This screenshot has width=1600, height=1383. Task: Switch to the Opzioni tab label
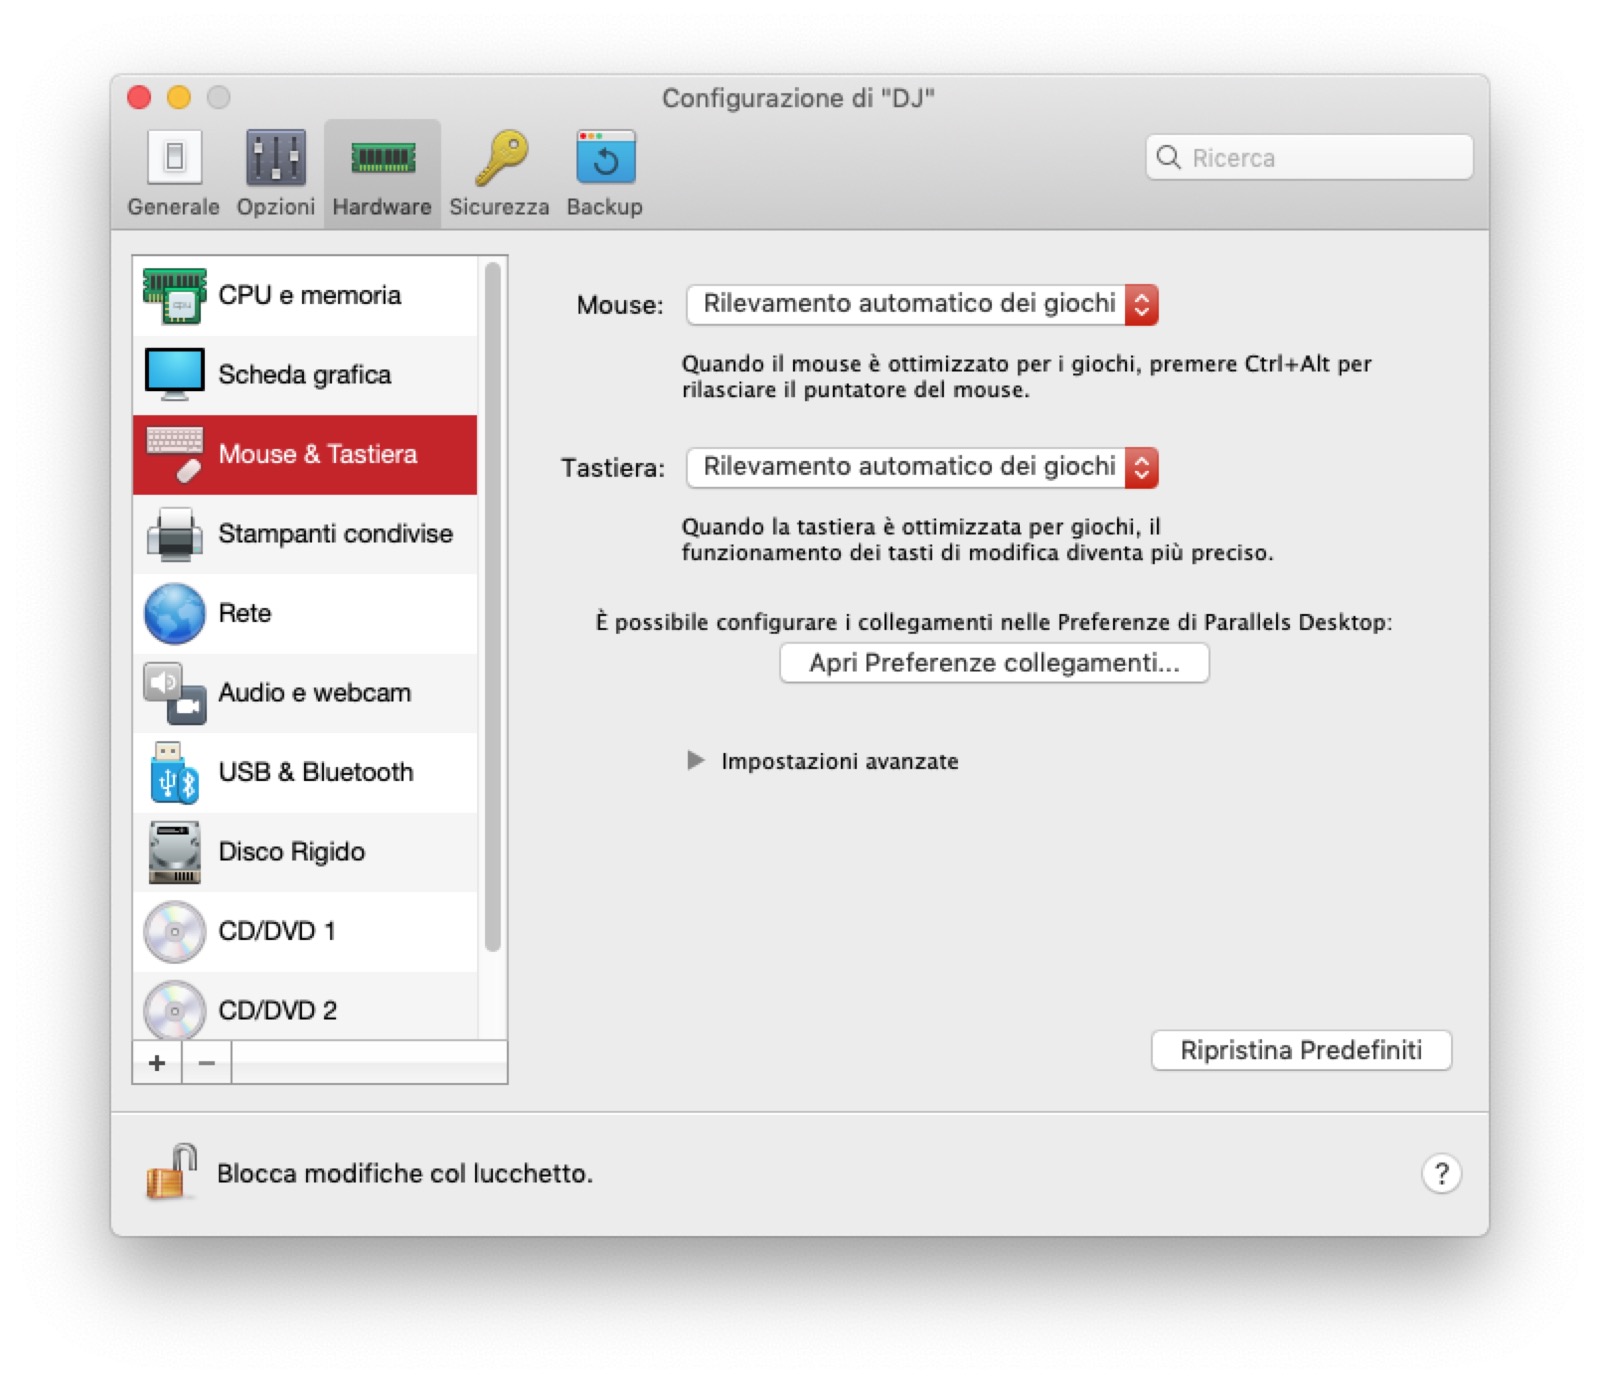tap(276, 207)
